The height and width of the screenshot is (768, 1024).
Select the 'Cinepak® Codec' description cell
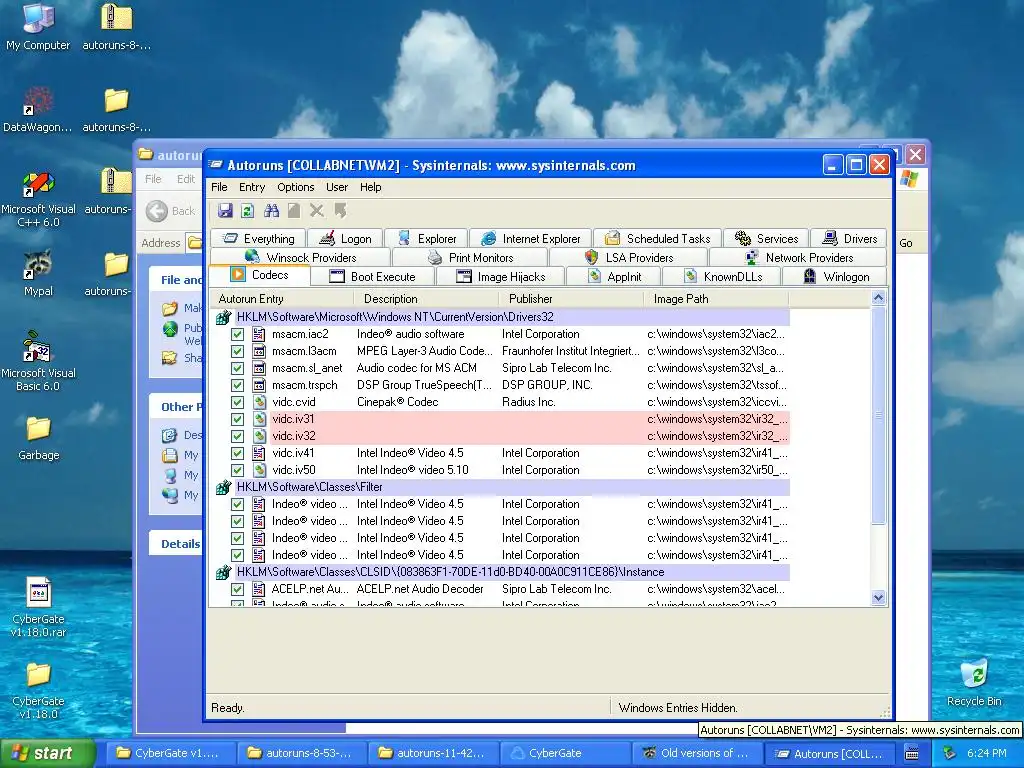[x=397, y=402]
